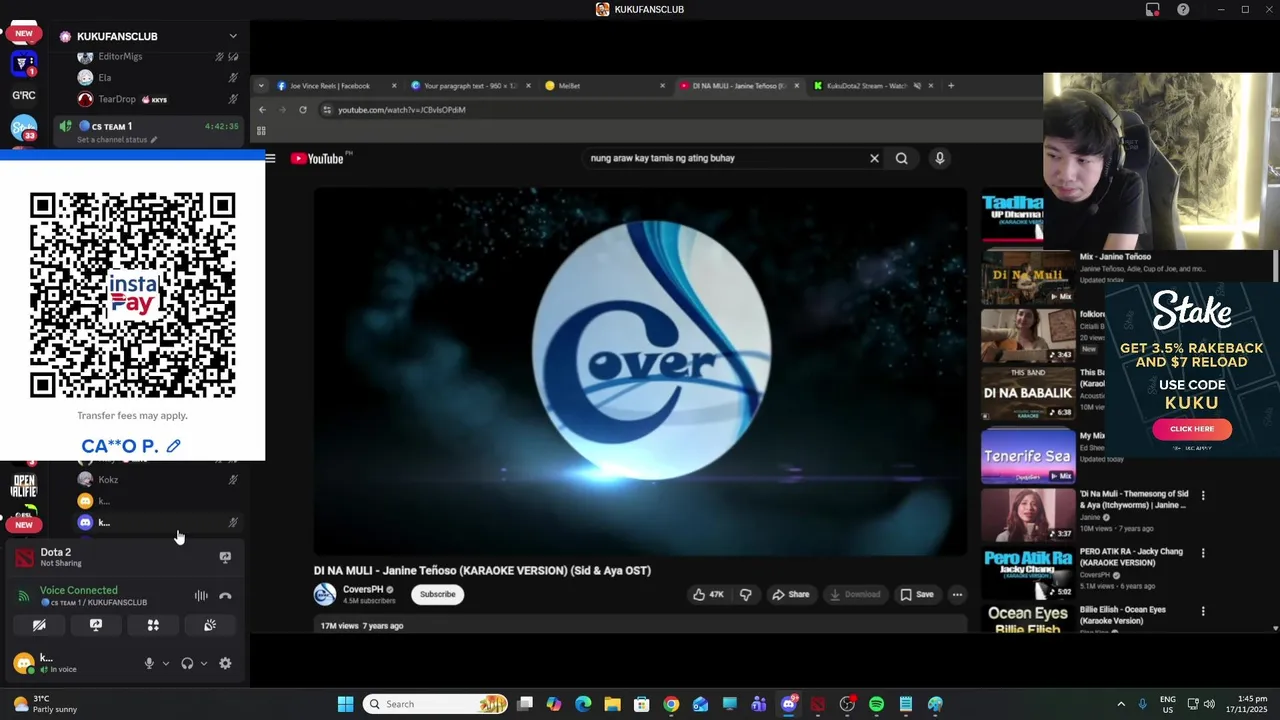The width and height of the screenshot is (1280, 720).
Task: Stream Dota 2 using the share icon
Action: point(225,558)
